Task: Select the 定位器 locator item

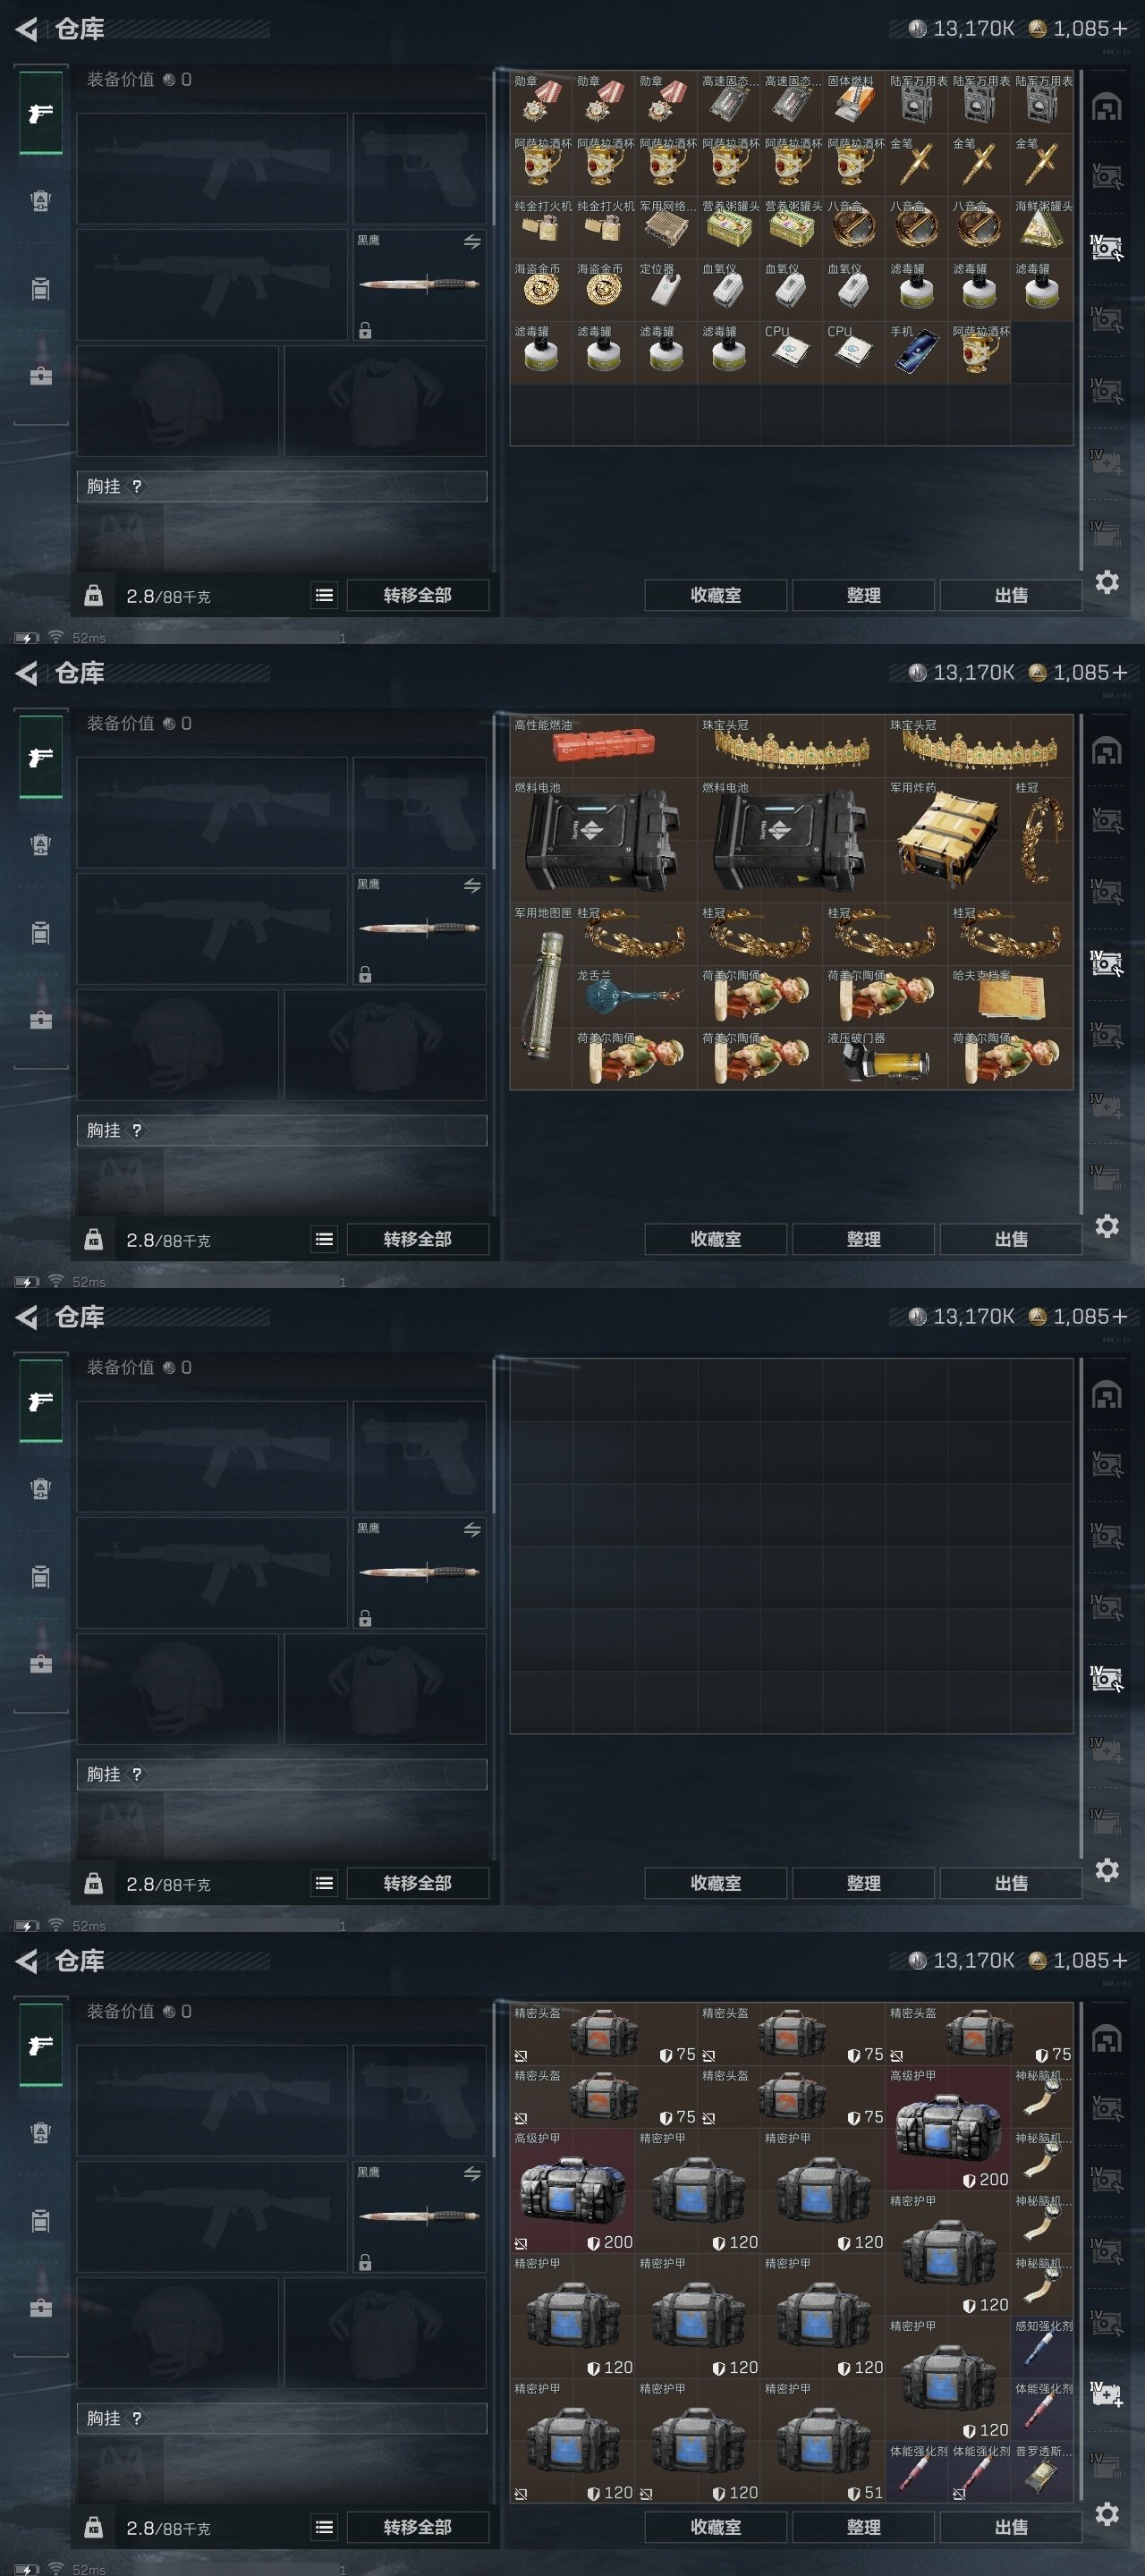Action: (665, 290)
